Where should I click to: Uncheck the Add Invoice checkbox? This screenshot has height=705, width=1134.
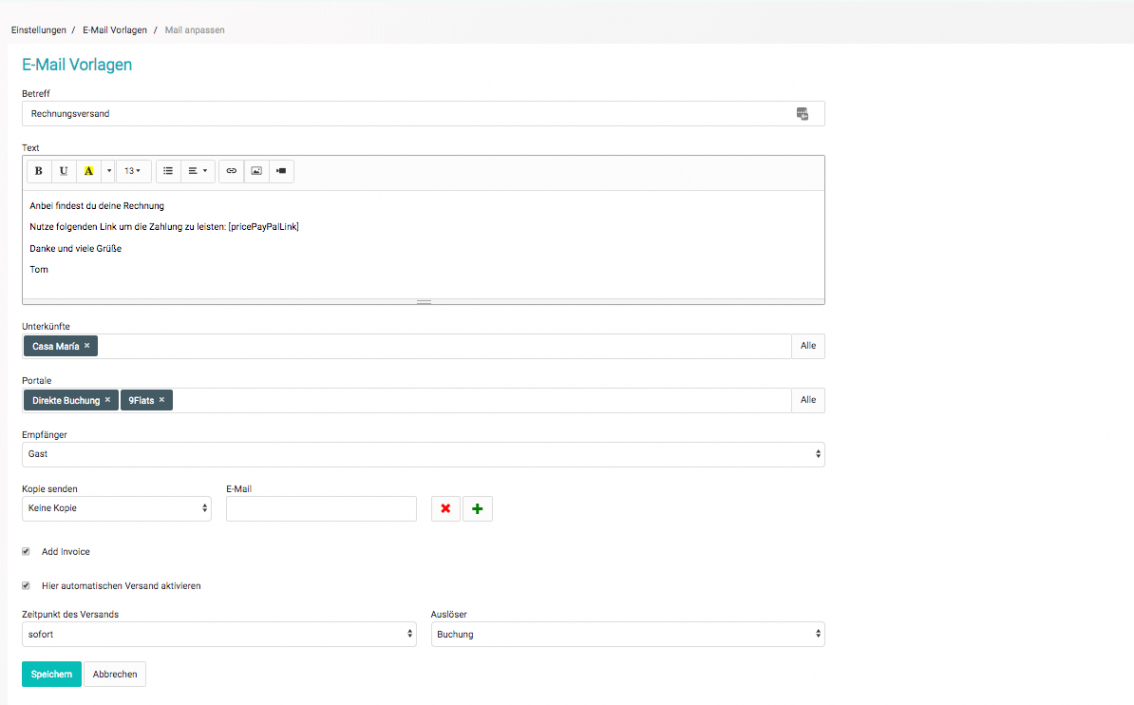pyautogui.click(x=26, y=551)
